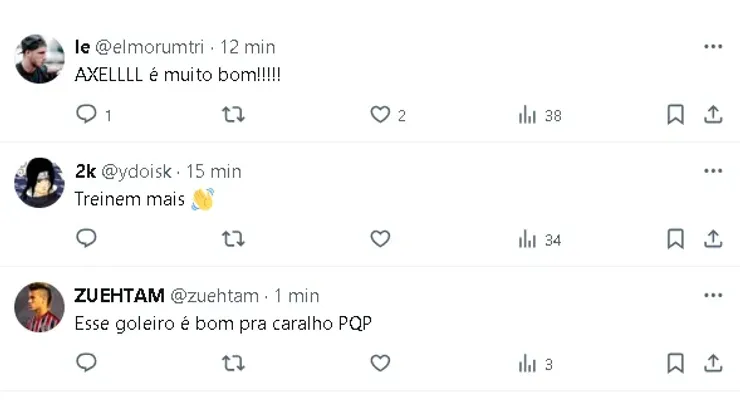Open the 2k user avatar
740x416 pixels.
40,183
